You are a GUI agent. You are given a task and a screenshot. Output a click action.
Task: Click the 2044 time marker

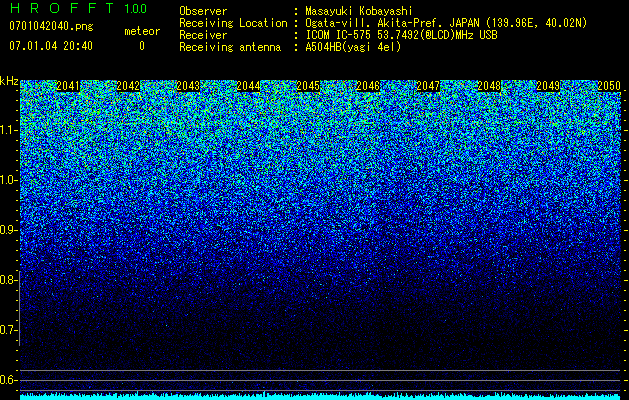248,86
